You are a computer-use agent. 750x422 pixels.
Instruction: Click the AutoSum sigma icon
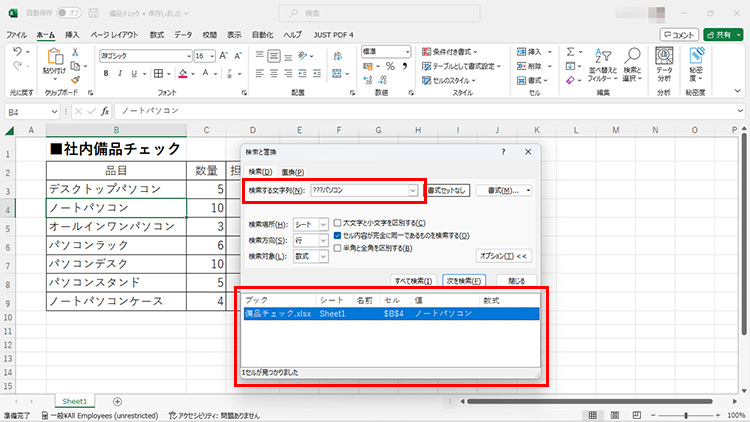tap(569, 51)
